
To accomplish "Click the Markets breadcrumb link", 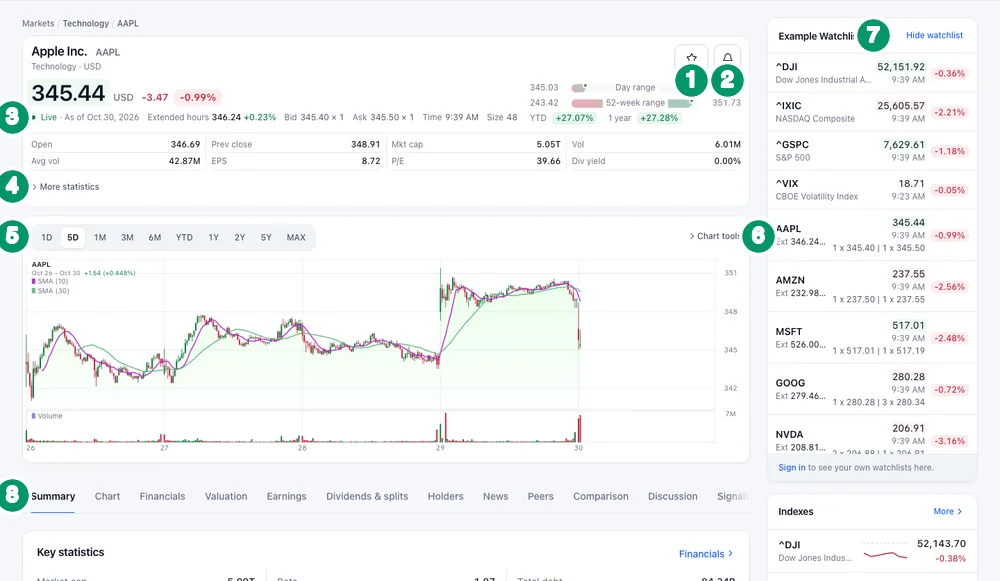I will click(38, 23).
